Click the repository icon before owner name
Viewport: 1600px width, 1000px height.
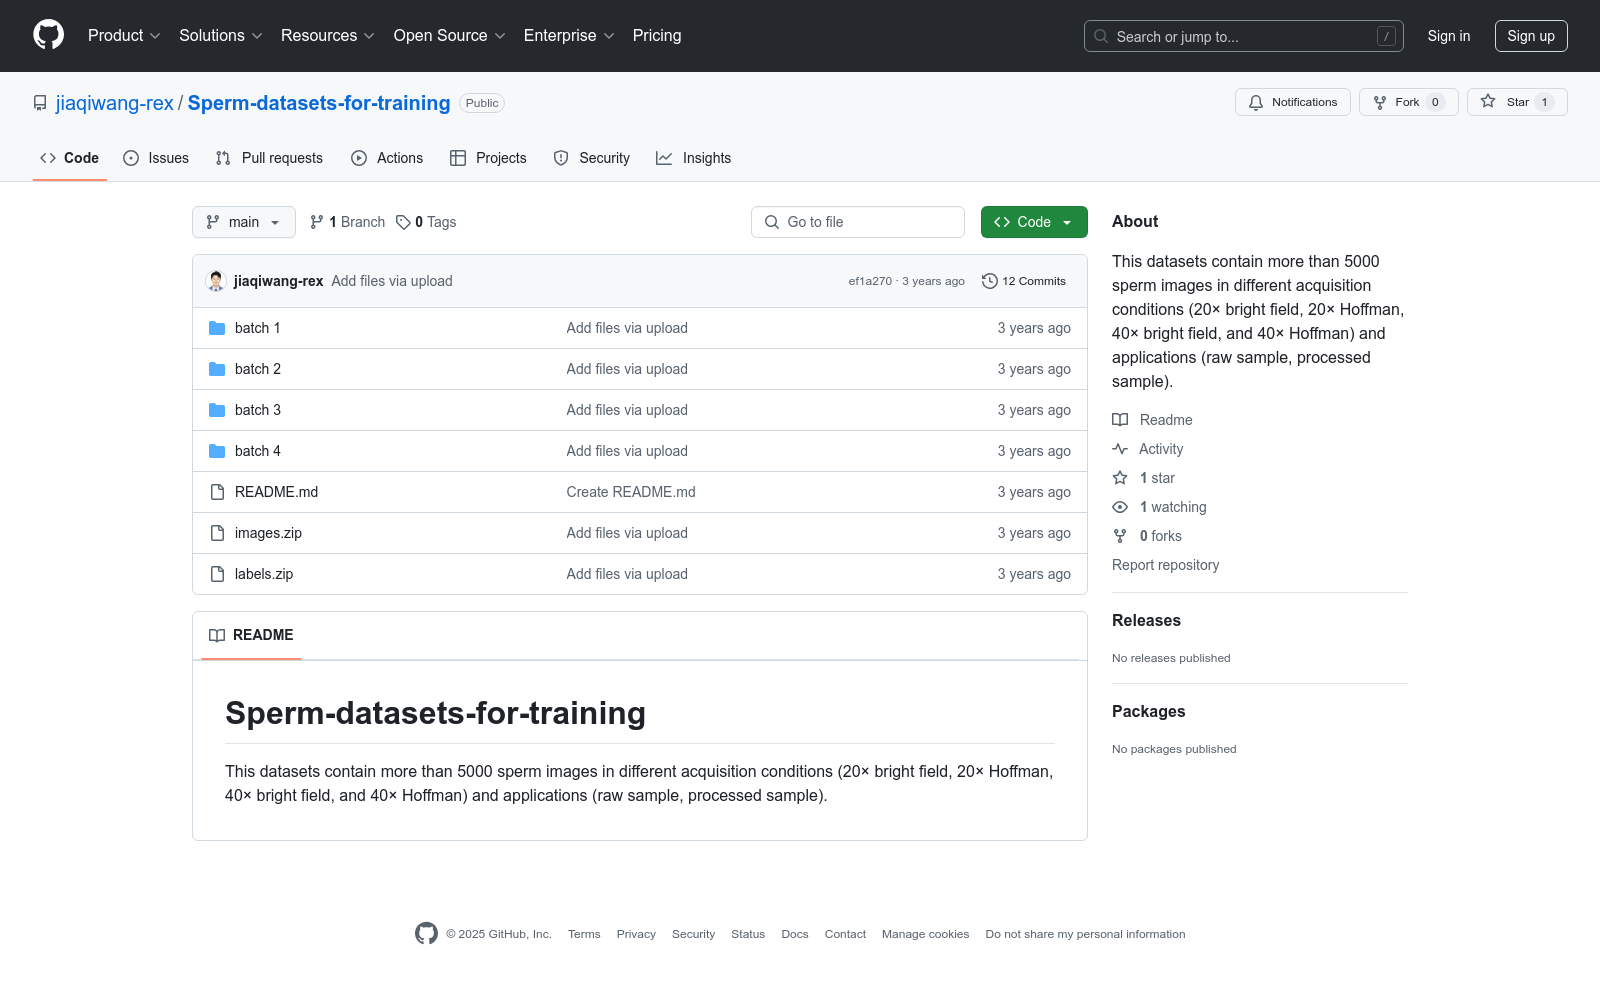(40, 103)
